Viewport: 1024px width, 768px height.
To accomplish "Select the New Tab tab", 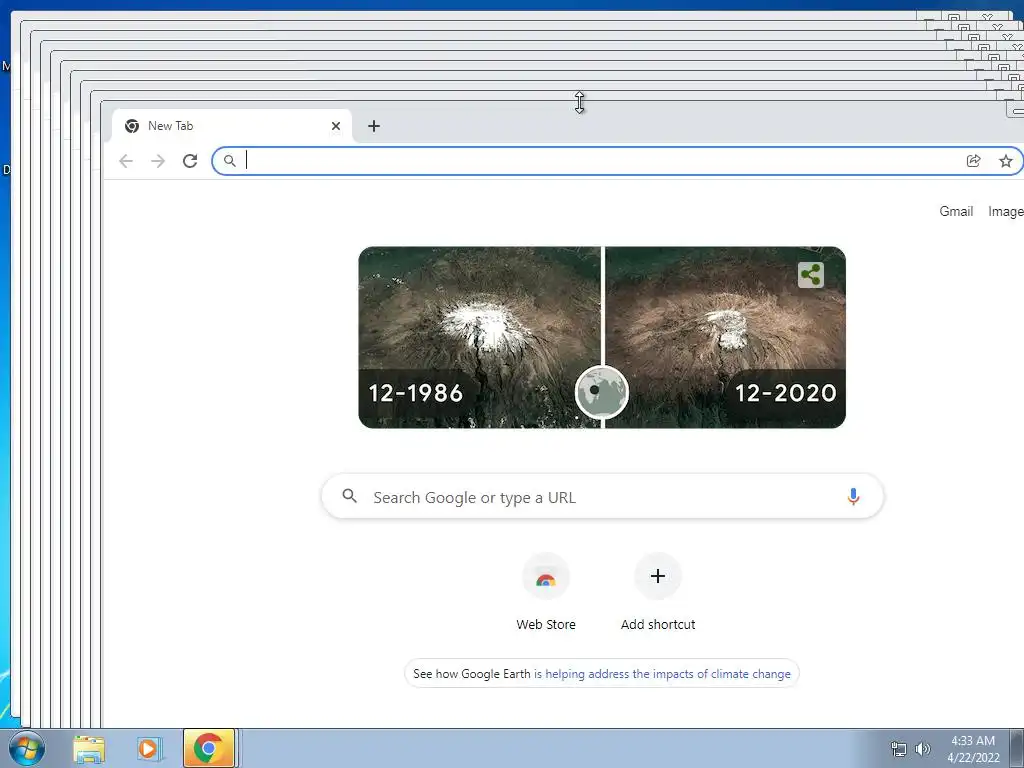I will click(x=232, y=126).
